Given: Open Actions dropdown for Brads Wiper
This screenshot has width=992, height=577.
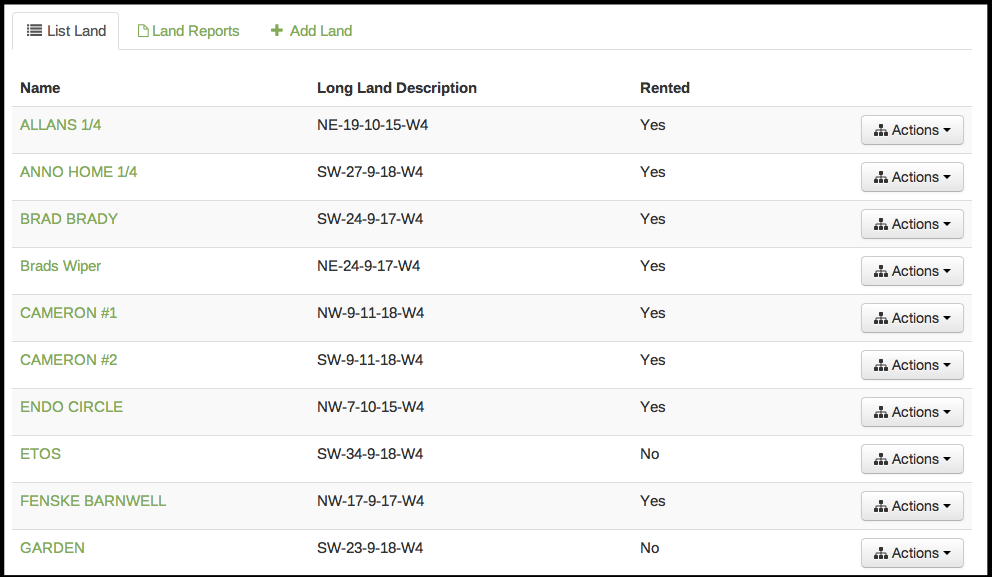Looking at the screenshot, I should point(911,271).
